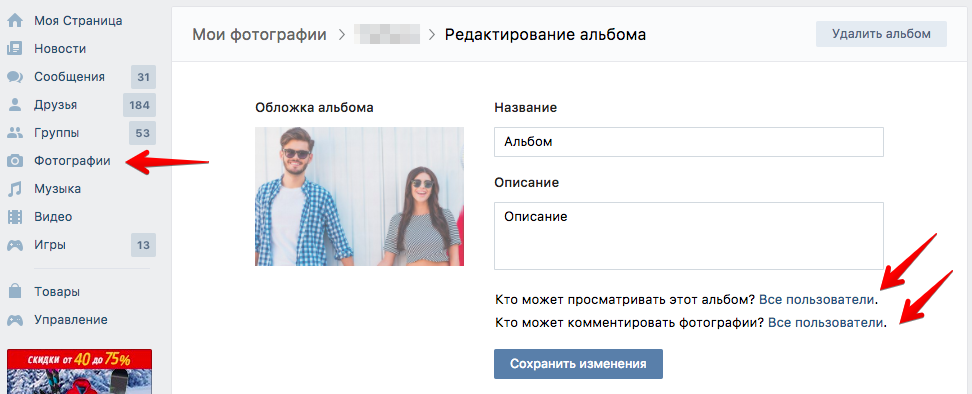Open Музыка in the left menu
The height and width of the screenshot is (394, 972).
tap(58, 189)
